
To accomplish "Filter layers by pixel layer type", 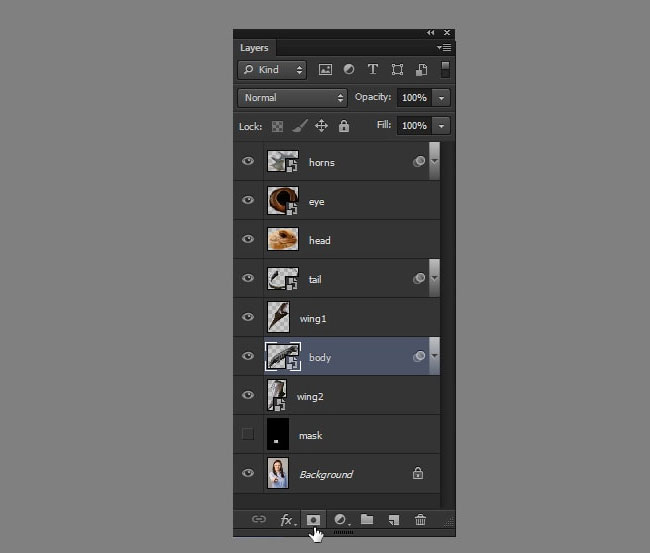I will click(325, 69).
